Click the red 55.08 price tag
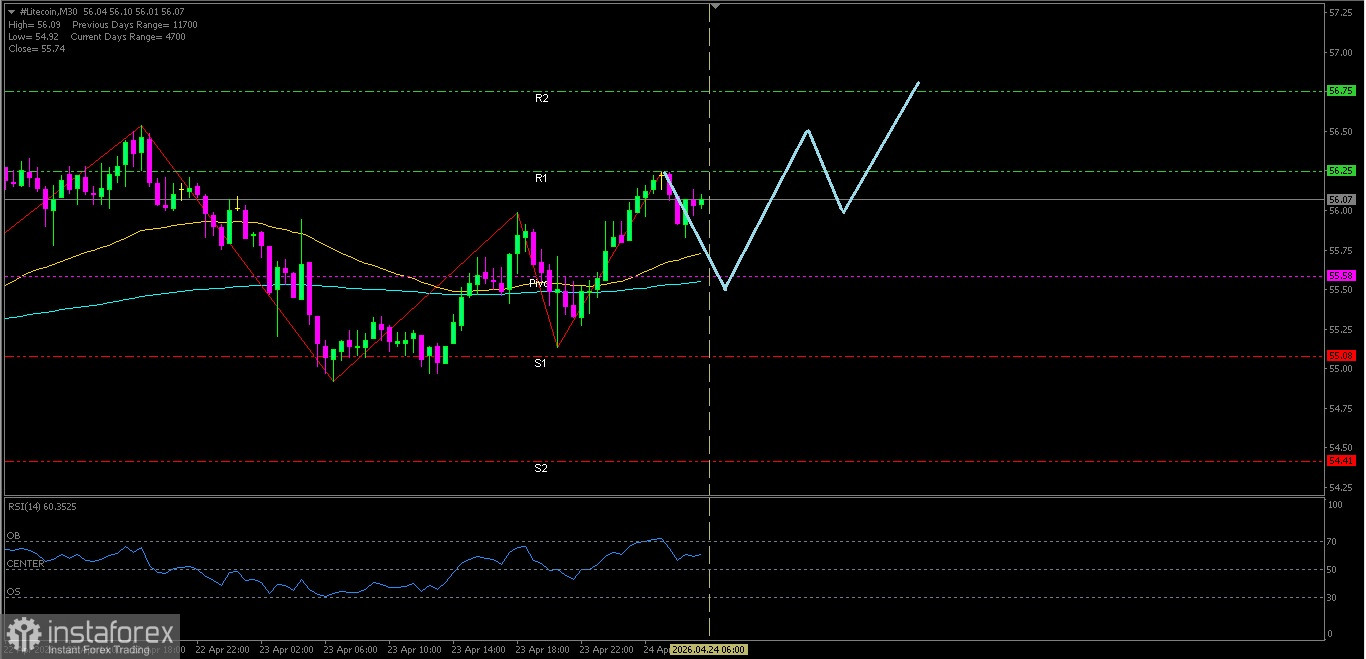This screenshot has height=659, width=1366. coord(1341,355)
